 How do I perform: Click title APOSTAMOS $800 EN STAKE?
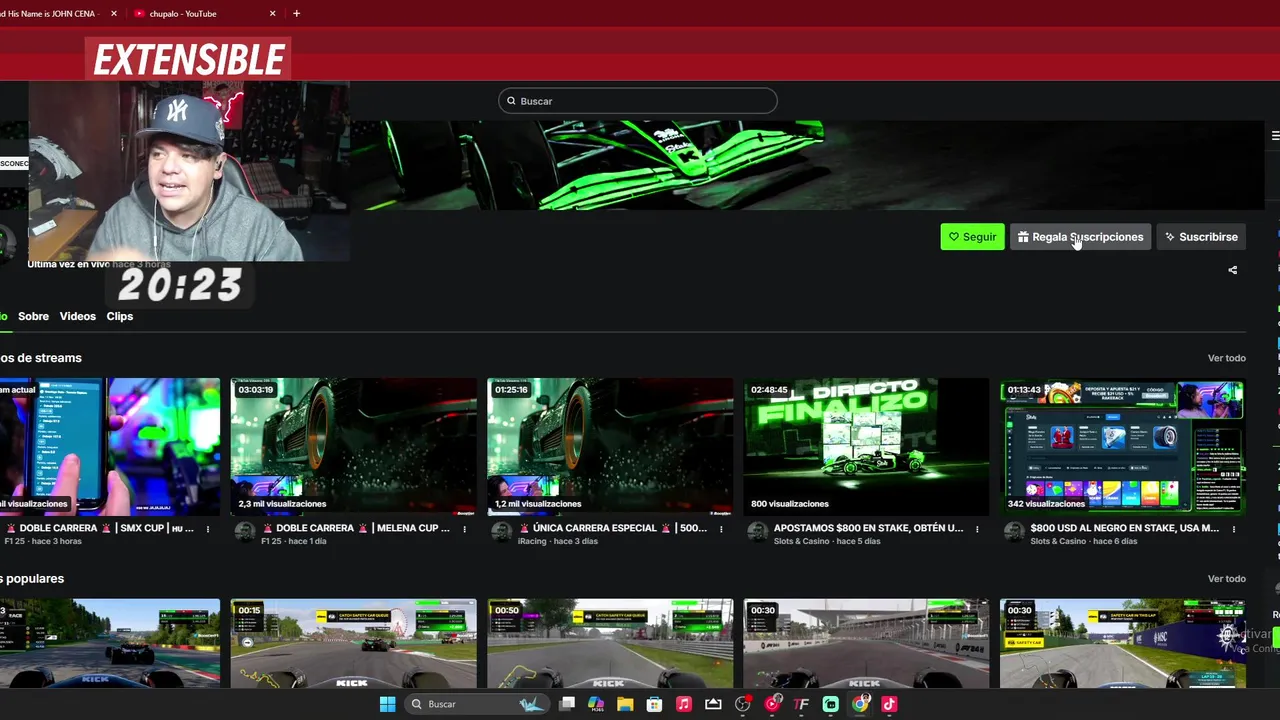pyautogui.click(x=869, y=528)
